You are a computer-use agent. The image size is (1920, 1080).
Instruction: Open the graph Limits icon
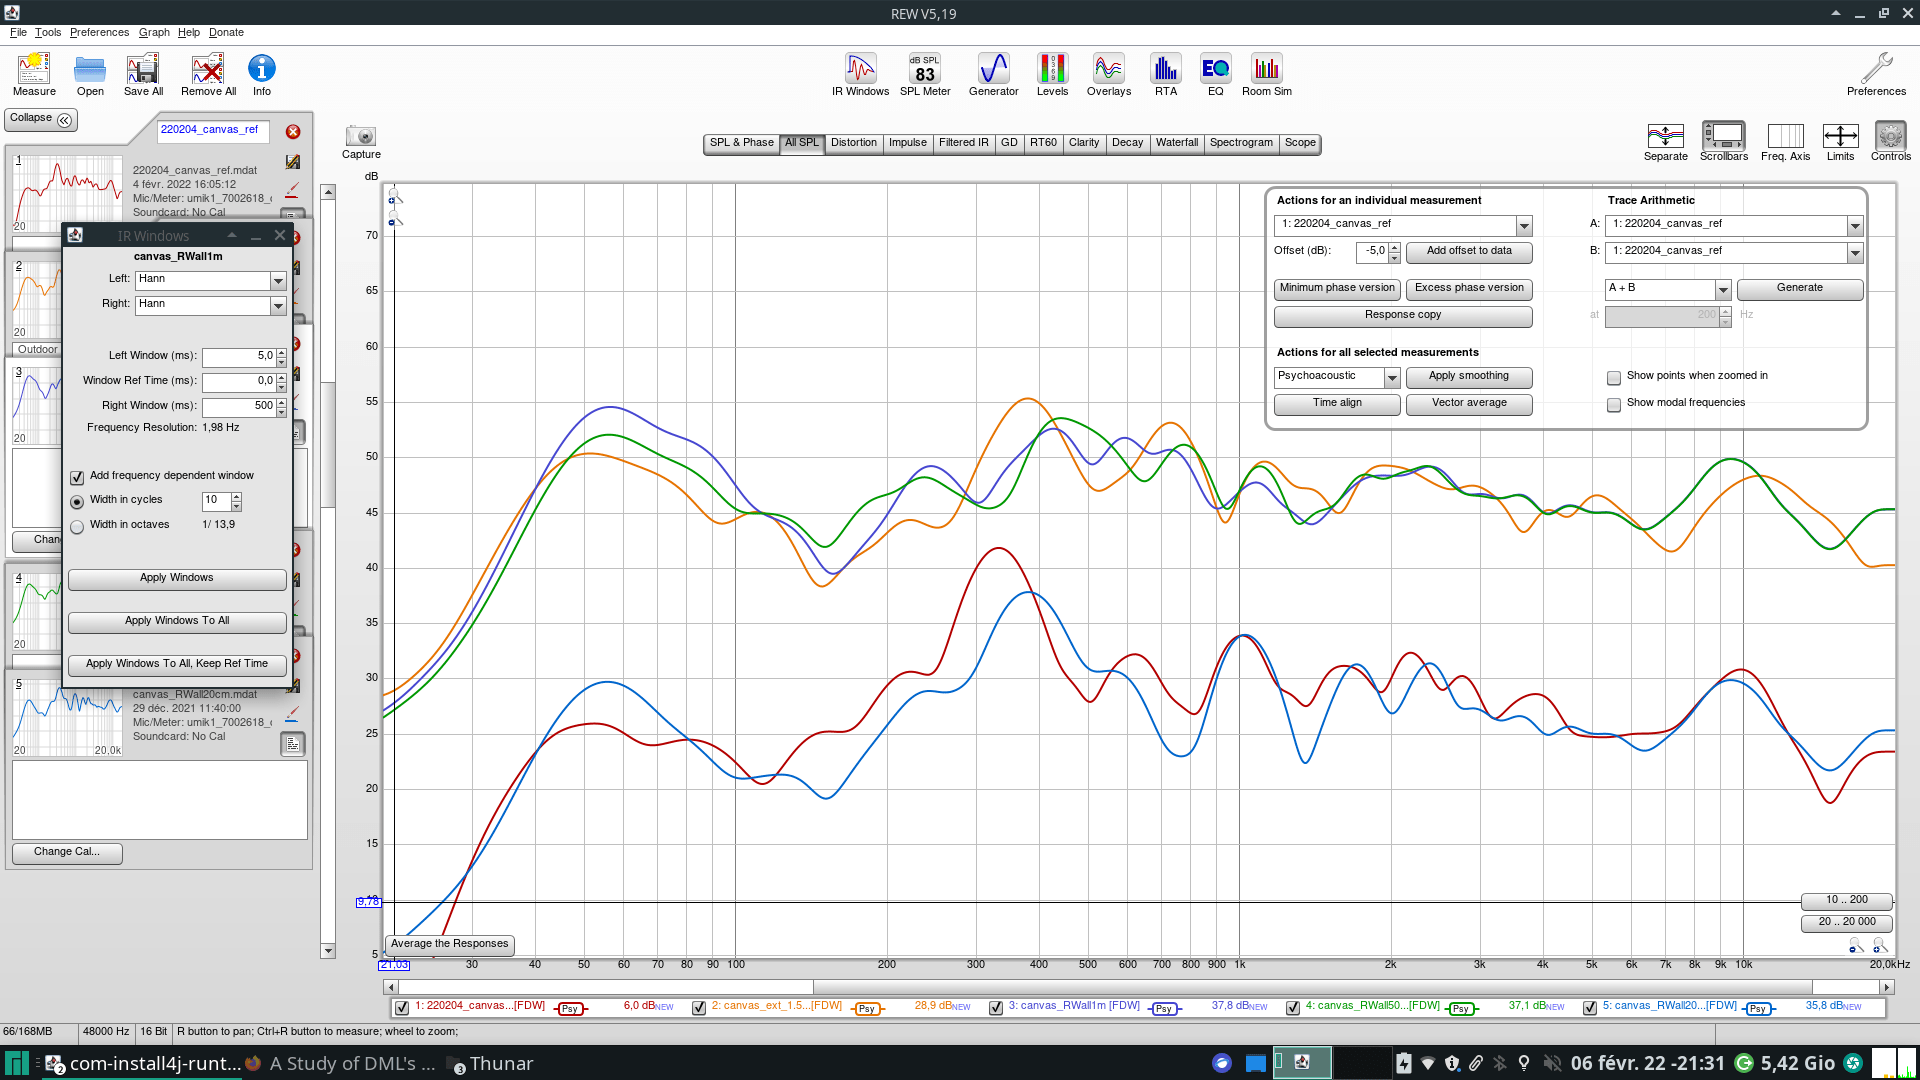(1840, 141)
